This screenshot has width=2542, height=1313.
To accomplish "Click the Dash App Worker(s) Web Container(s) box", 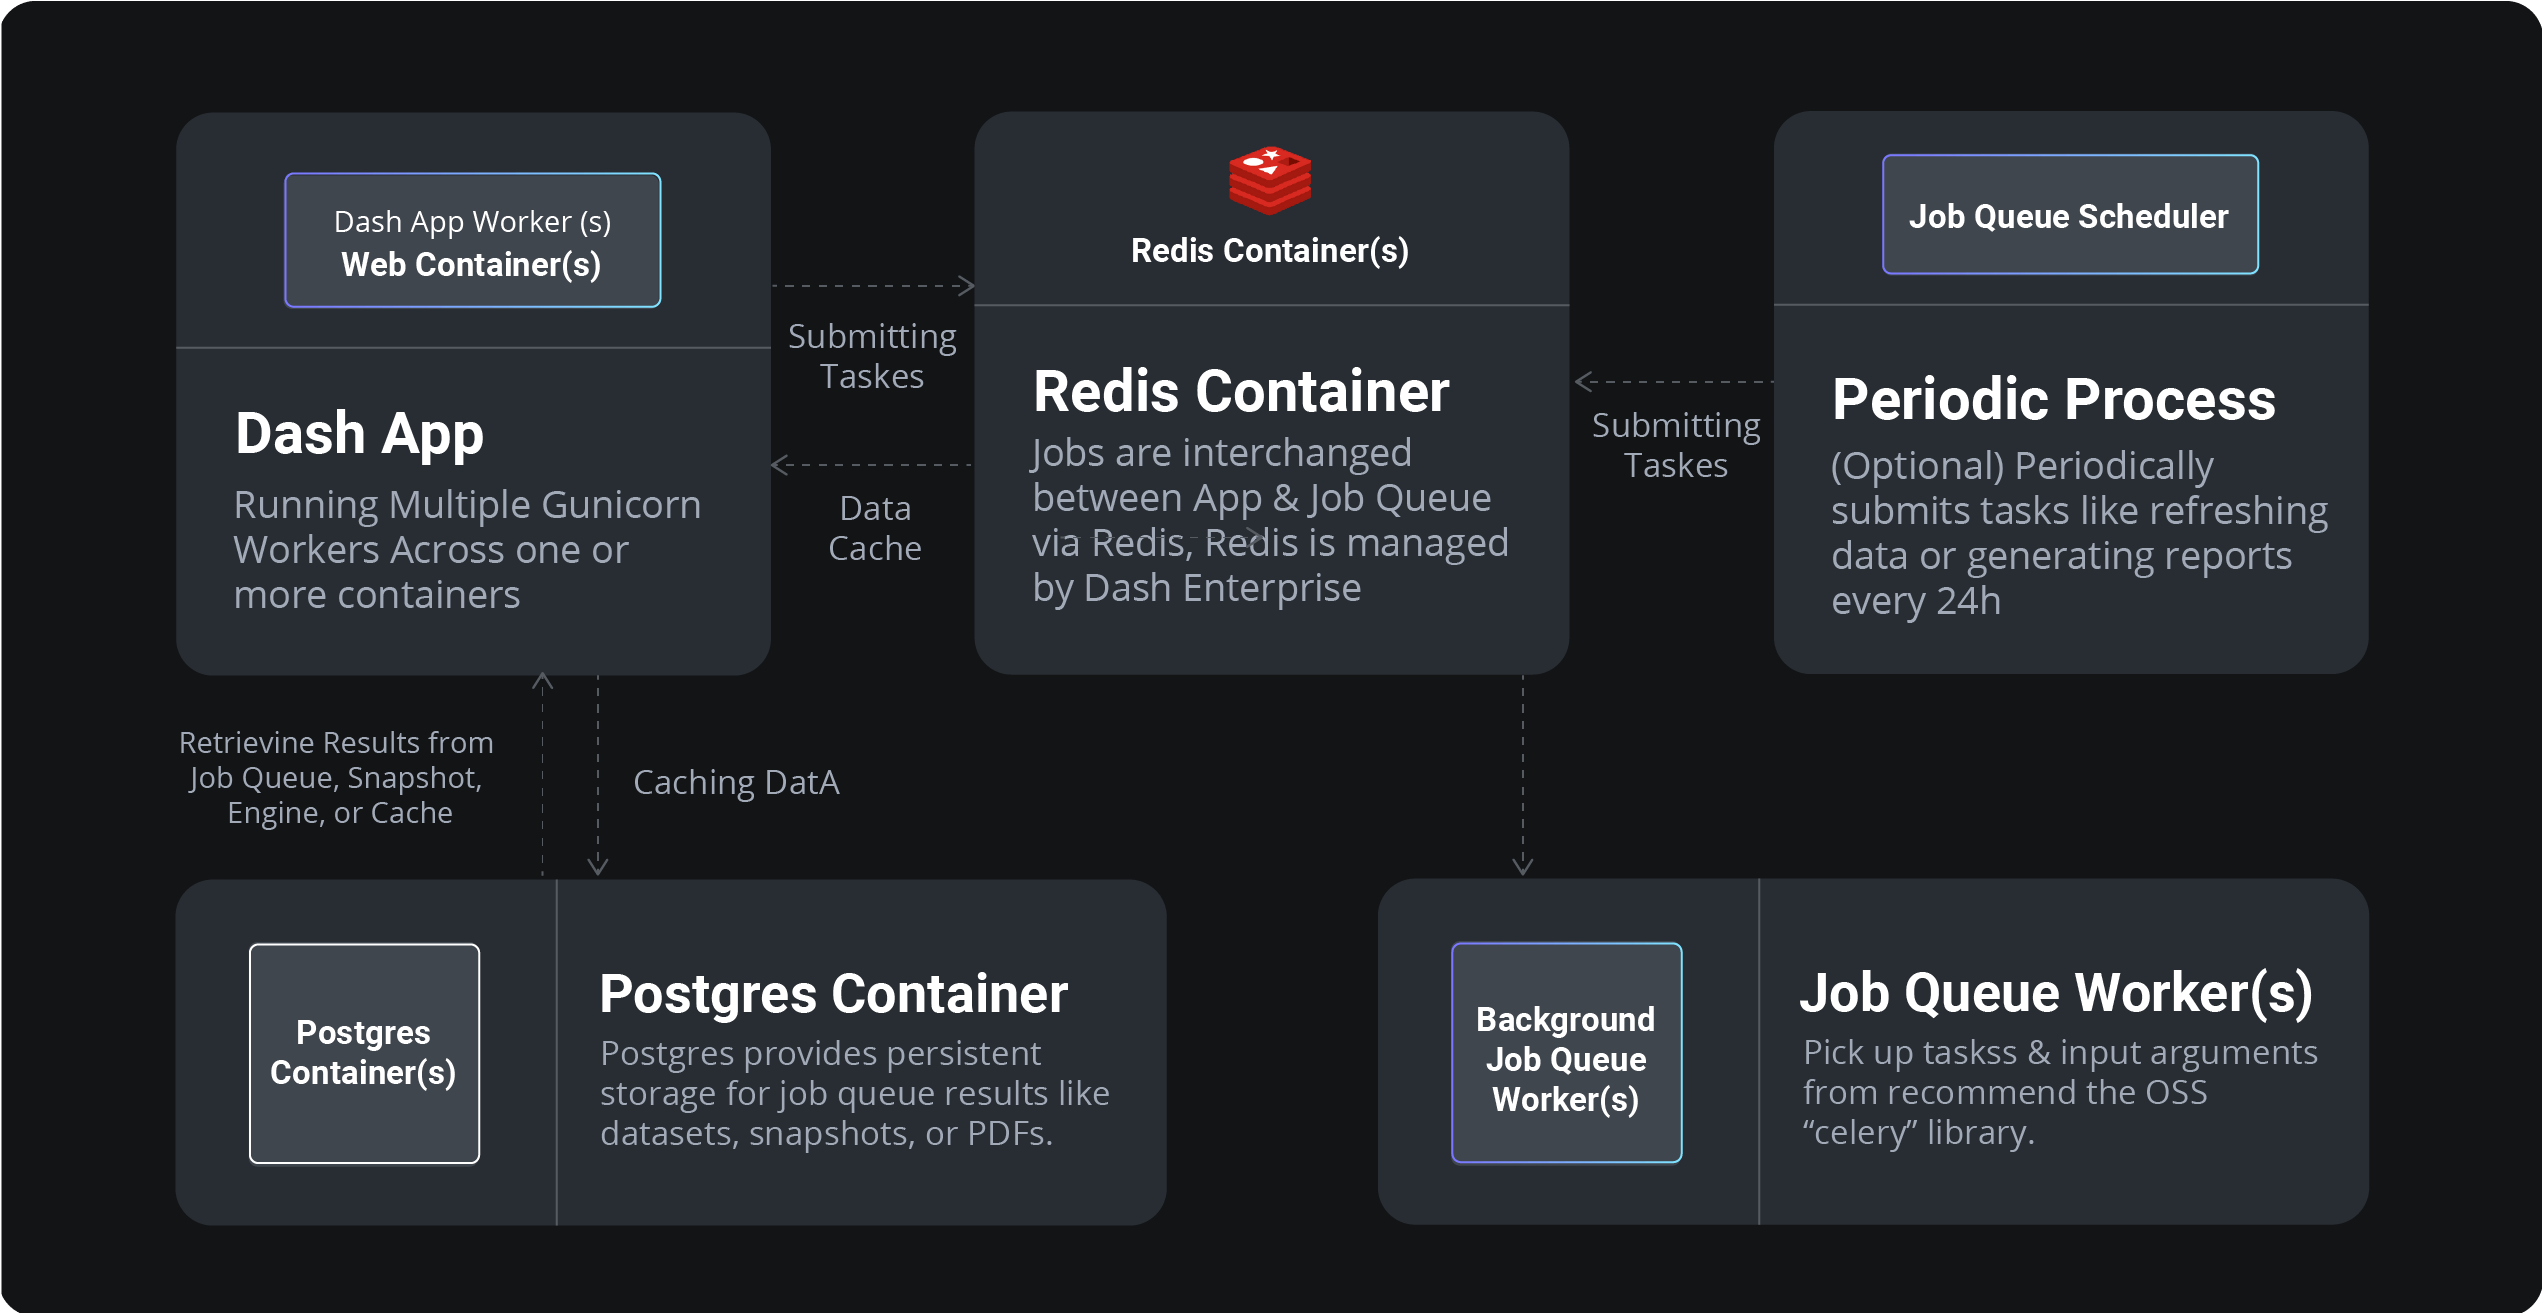I will pos(472,241).
